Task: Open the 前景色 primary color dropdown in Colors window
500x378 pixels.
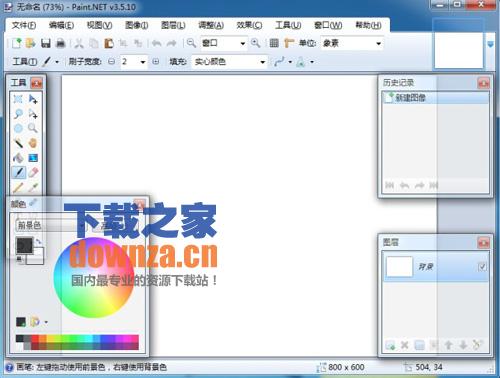Action: (51, 226)
